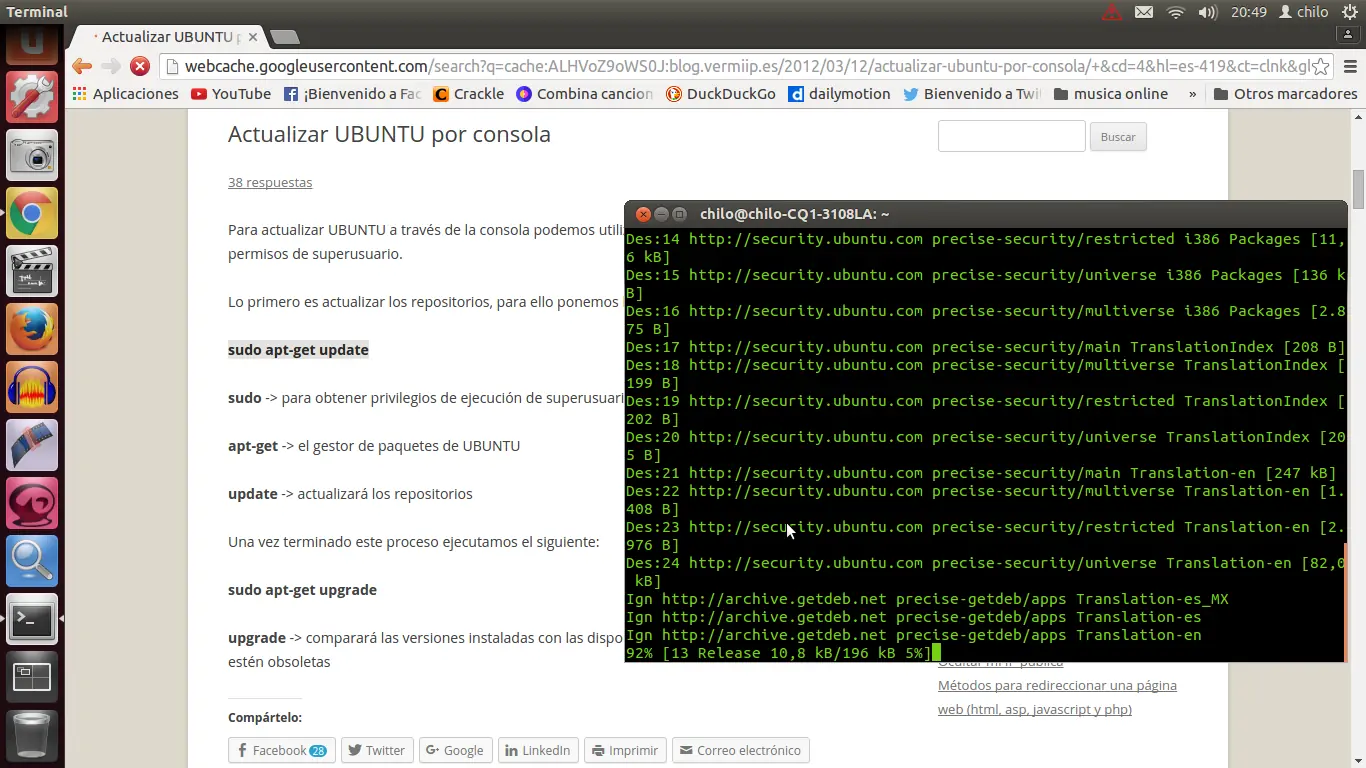
Task: Open the Wi-Fi network indicator
Action: coord(1176,12)
